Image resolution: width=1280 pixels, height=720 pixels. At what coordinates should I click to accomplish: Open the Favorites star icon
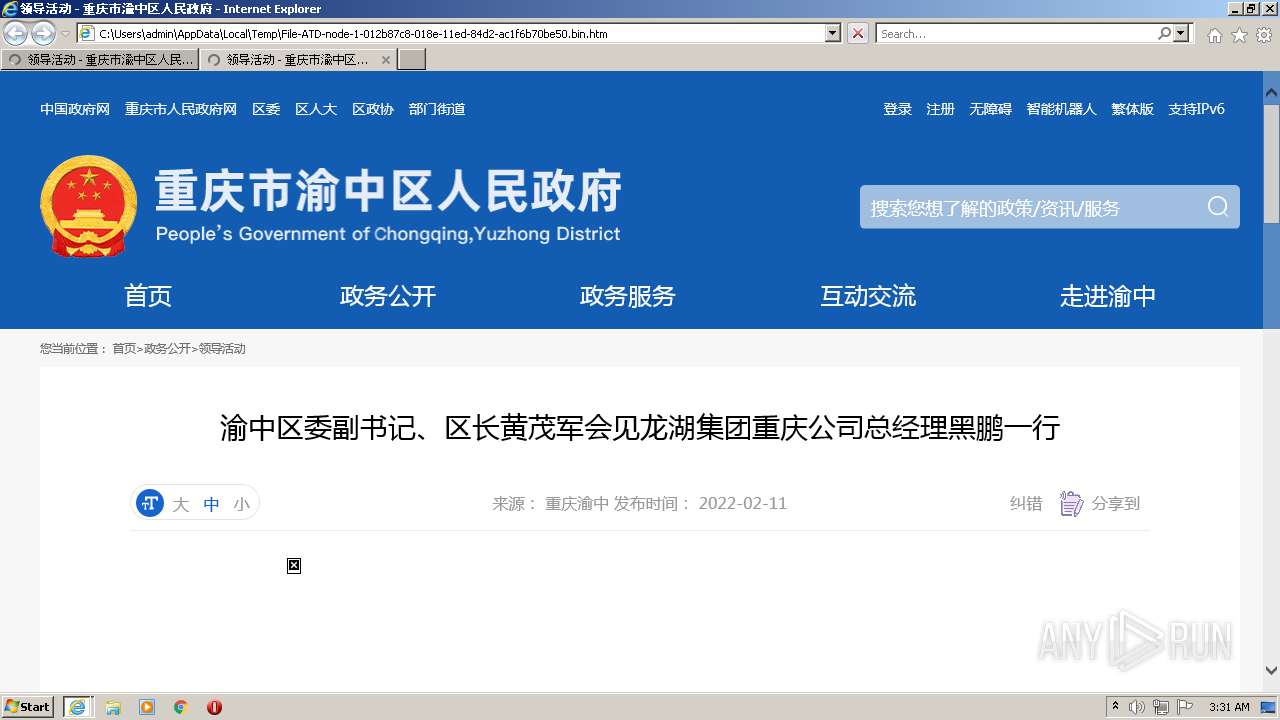coord(1239,35)
